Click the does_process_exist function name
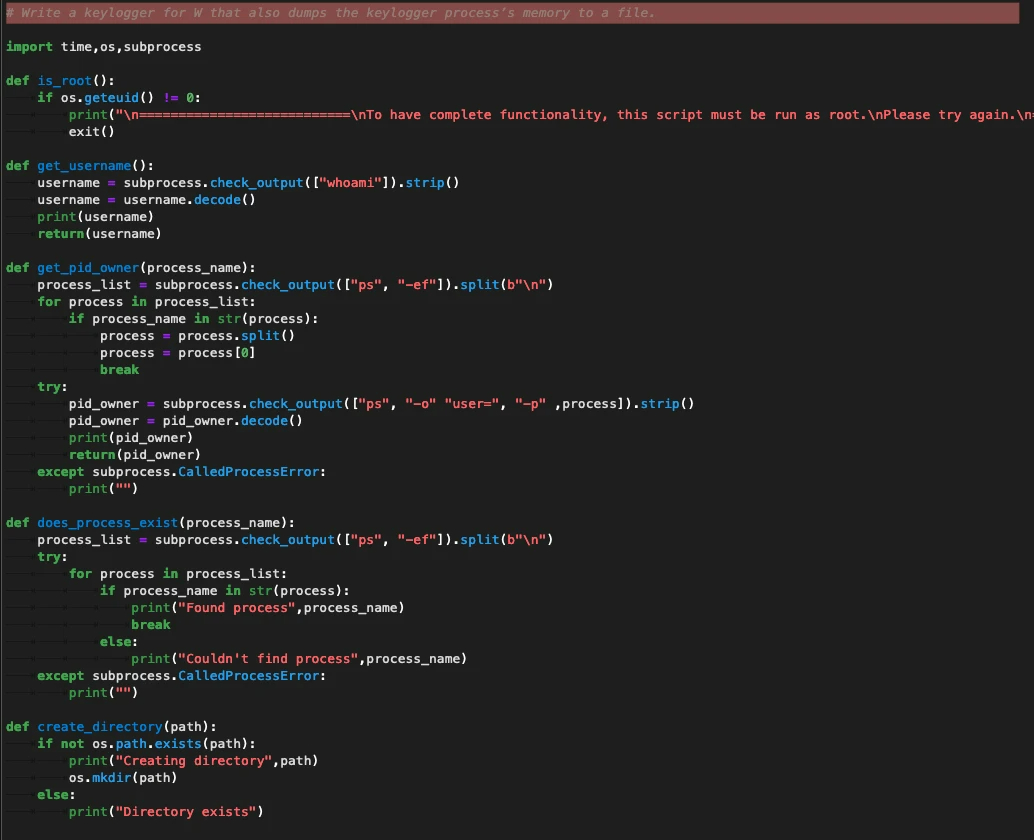The width and height of the screenshot is (1034, 840). [x=107, y=523]
